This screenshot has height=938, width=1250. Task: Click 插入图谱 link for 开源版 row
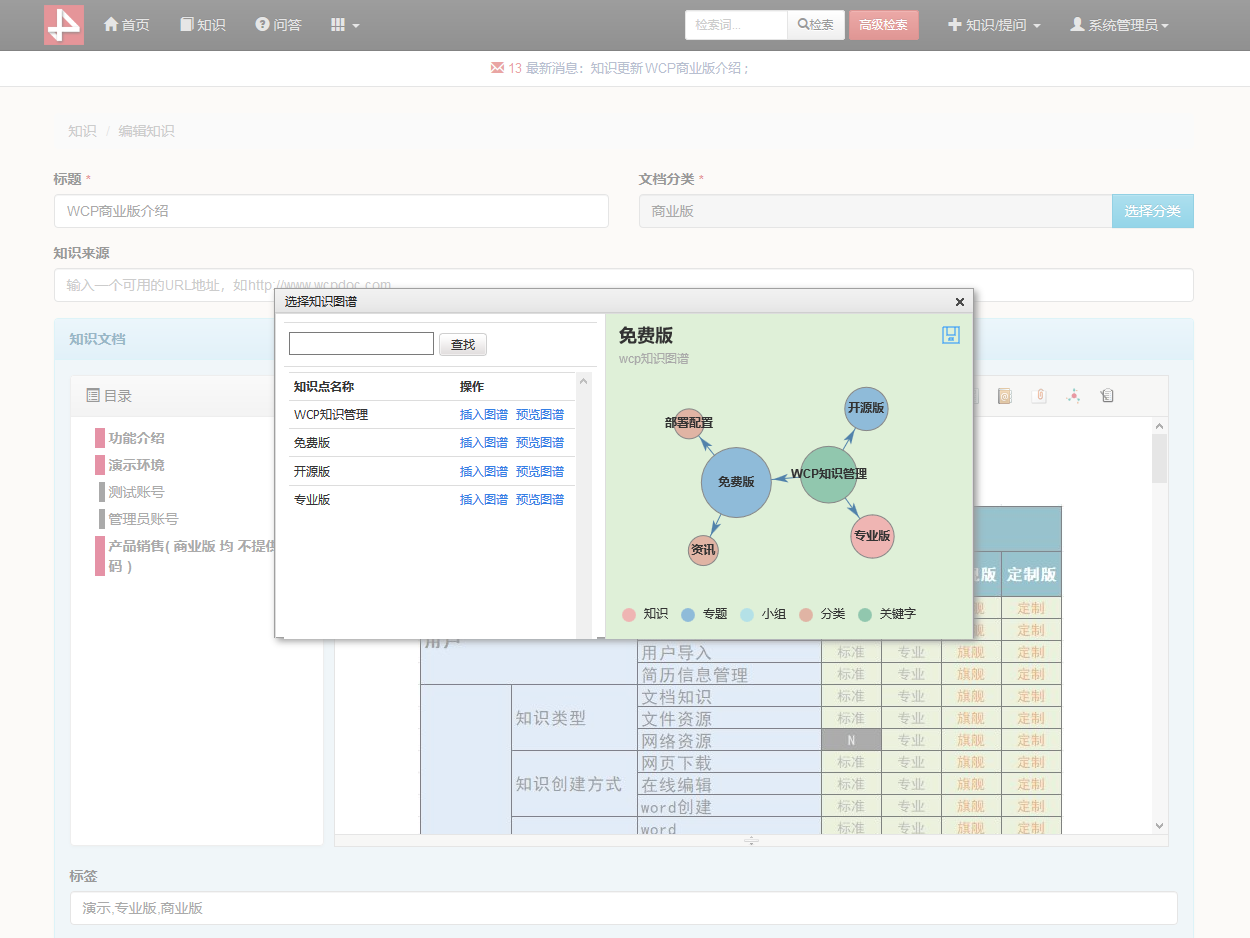483,471
